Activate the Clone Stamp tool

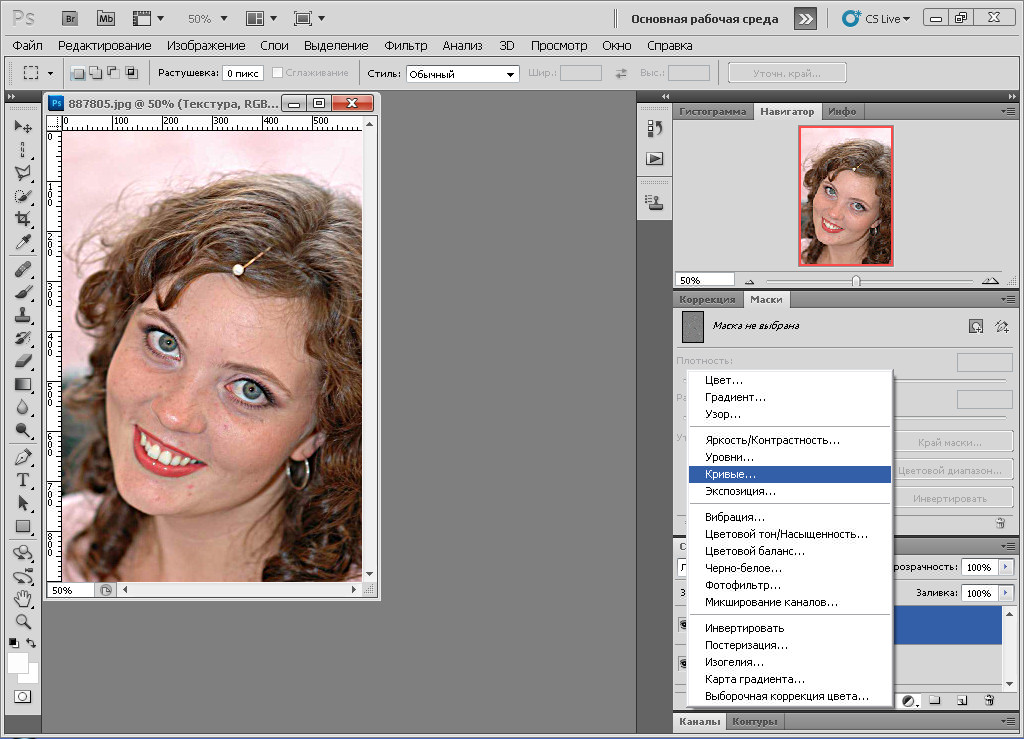coord(22,314)
